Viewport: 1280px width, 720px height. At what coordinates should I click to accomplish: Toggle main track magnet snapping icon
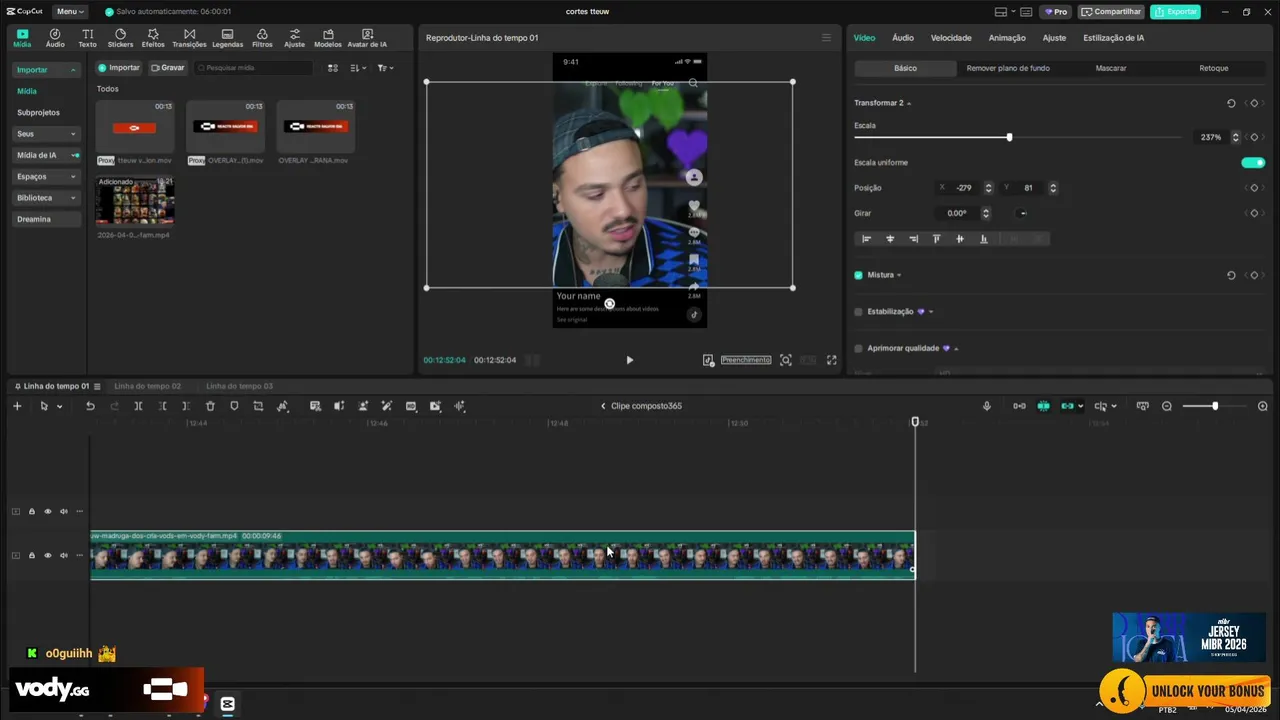click(x=1043, y=406)
